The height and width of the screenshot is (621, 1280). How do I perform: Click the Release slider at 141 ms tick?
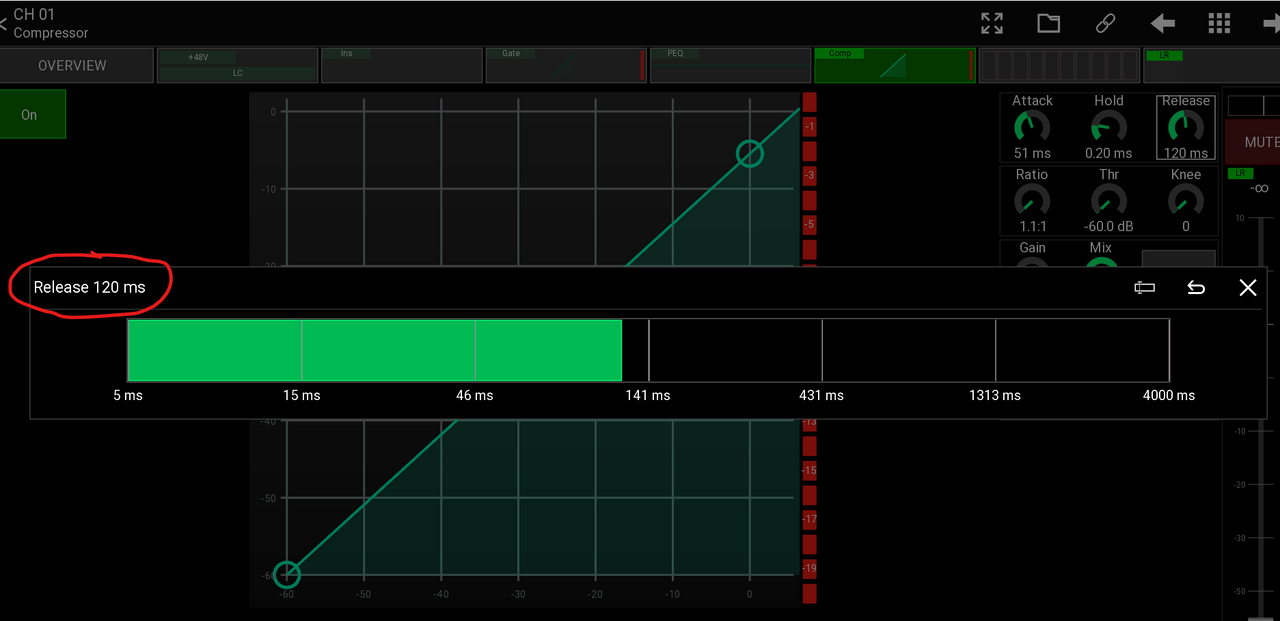tap(649, 350)
